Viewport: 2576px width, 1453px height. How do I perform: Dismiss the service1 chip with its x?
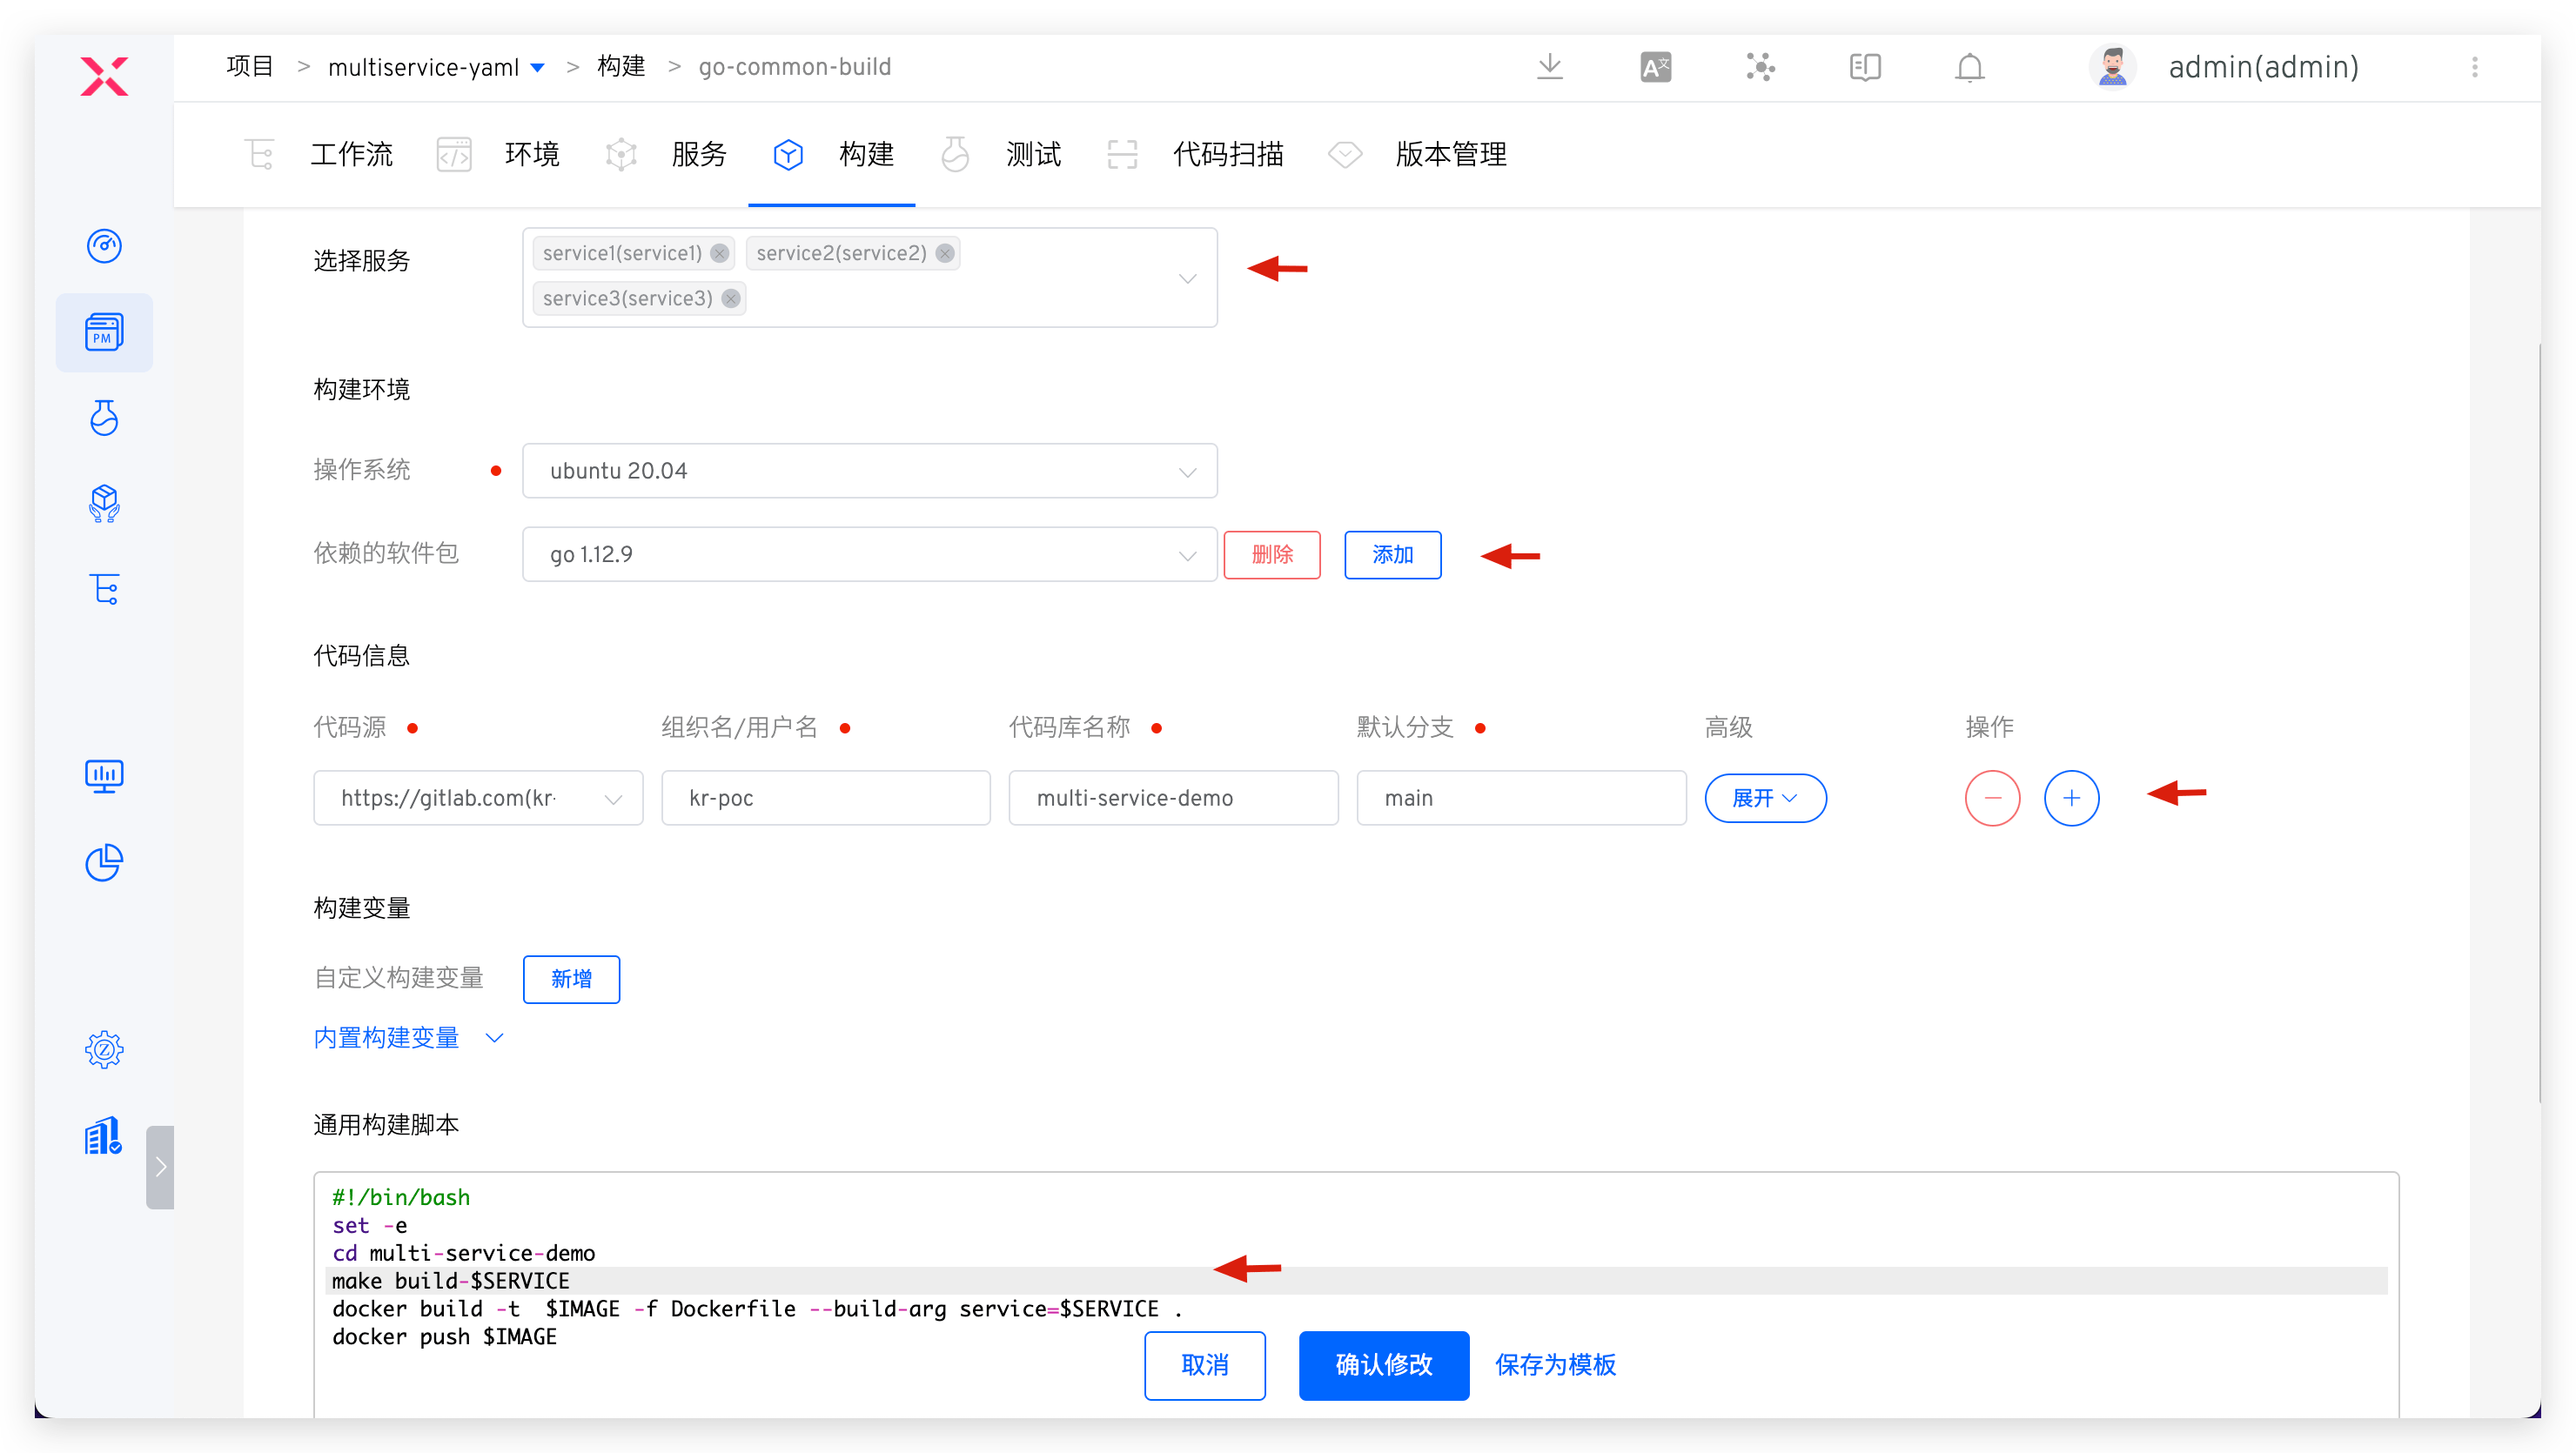(x=719, y=253)
